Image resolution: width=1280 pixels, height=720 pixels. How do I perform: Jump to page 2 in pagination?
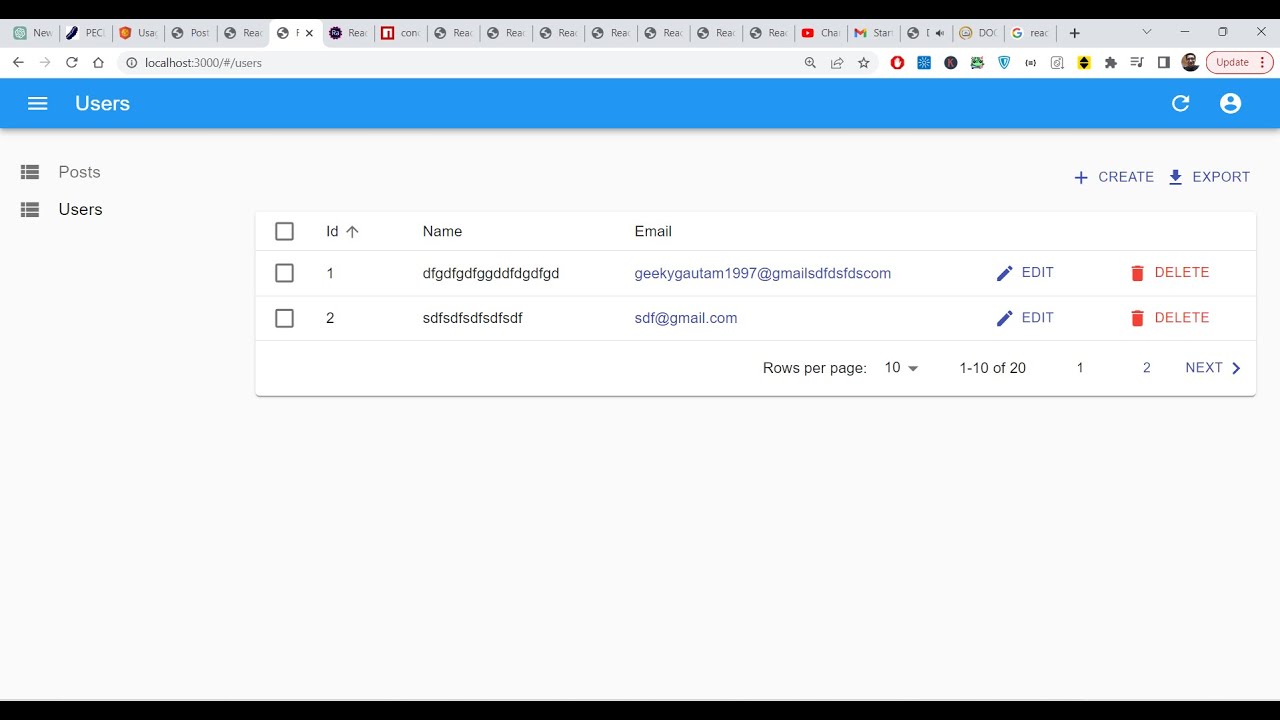[1146, 368]
